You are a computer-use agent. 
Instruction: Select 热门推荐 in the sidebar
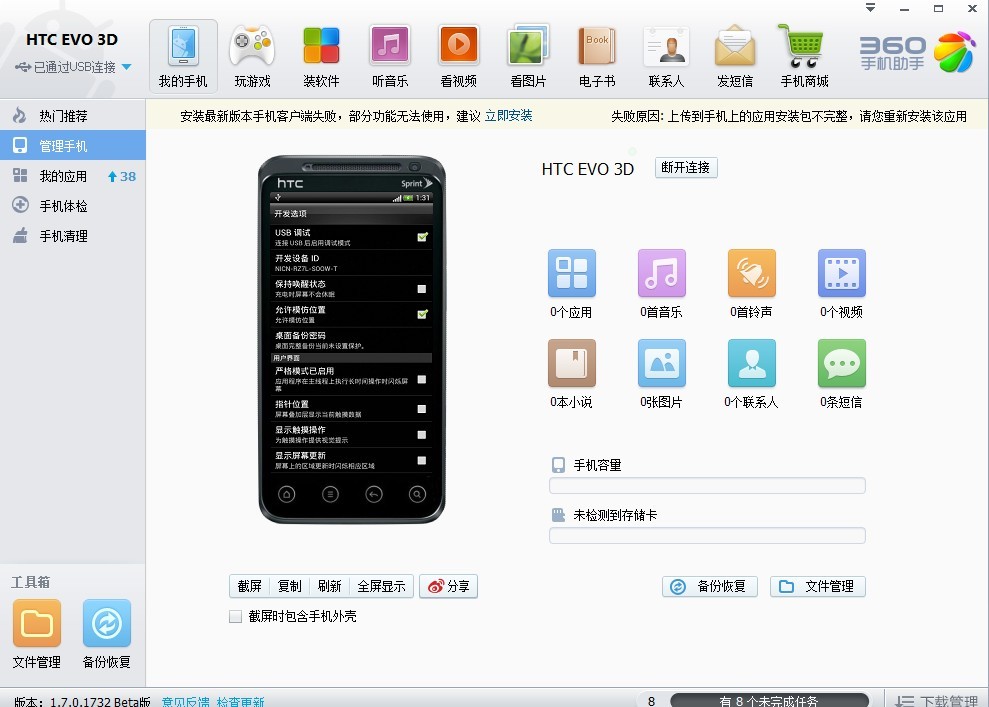[x=73, y=116]
